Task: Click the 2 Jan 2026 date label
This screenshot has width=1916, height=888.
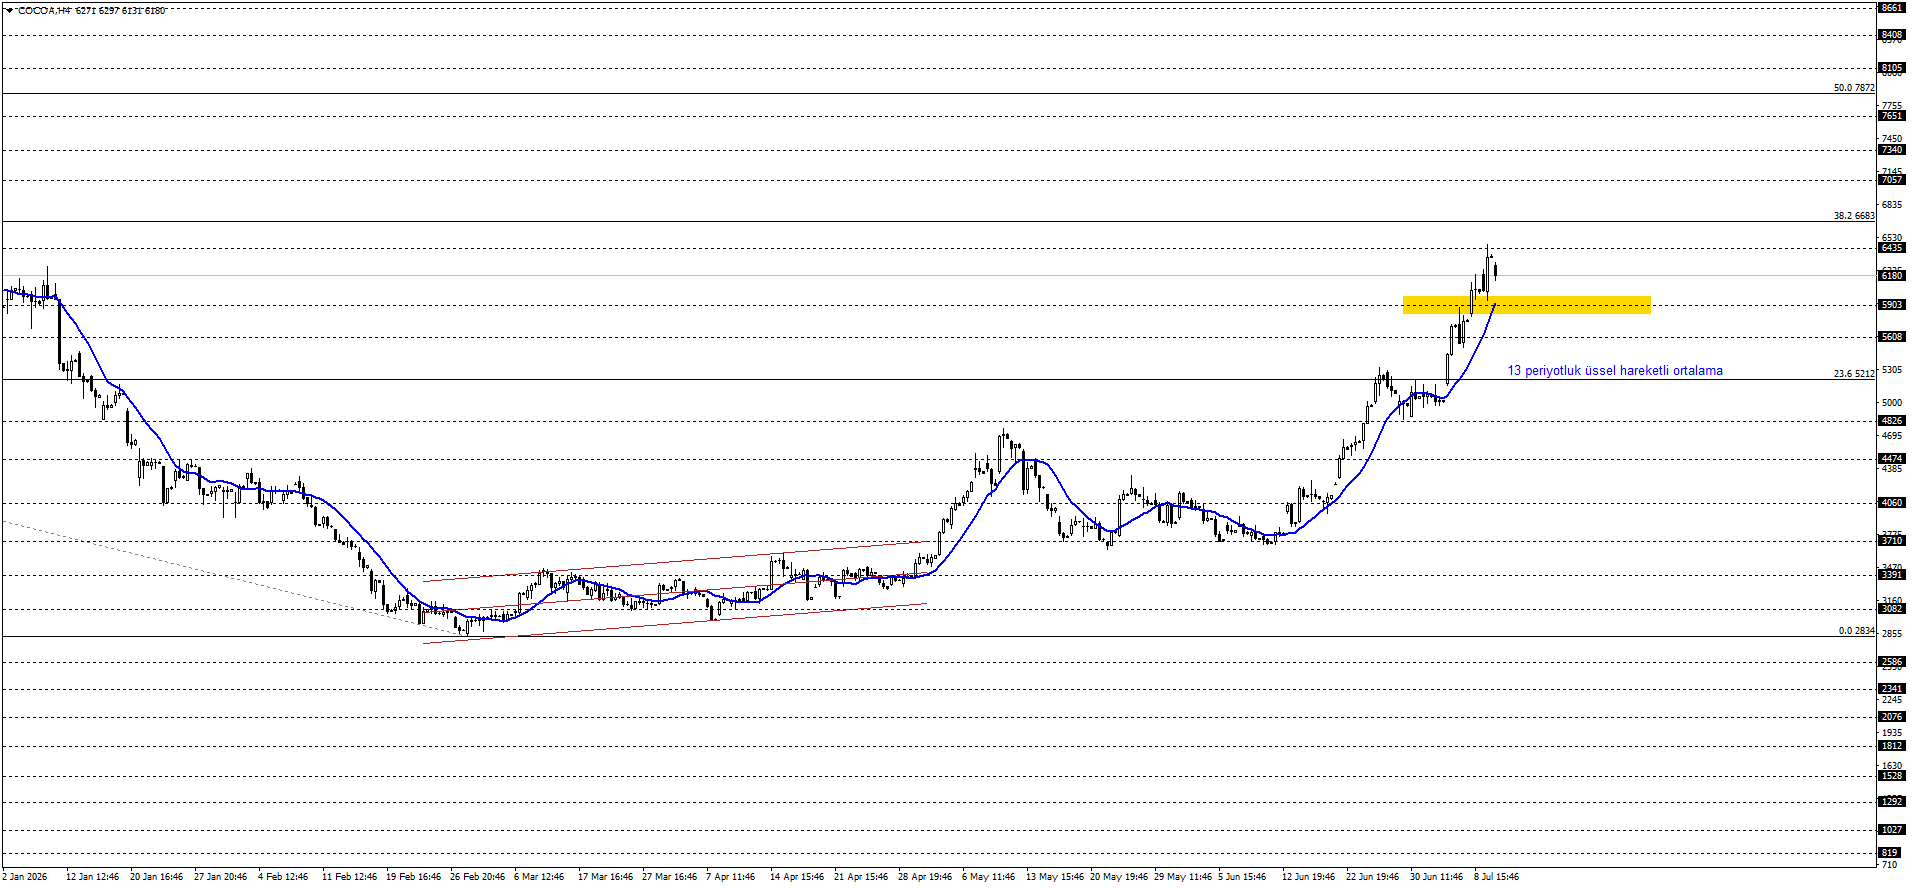Action: click(x=25, y=877)
